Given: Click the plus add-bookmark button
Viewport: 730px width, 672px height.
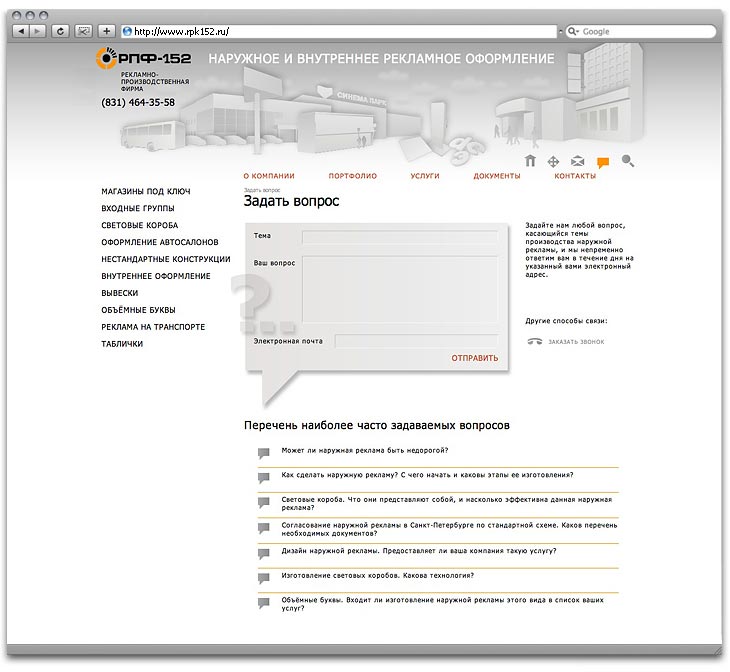Looking at the screenshot, I should pyautogui.click(x=107, y=31).
